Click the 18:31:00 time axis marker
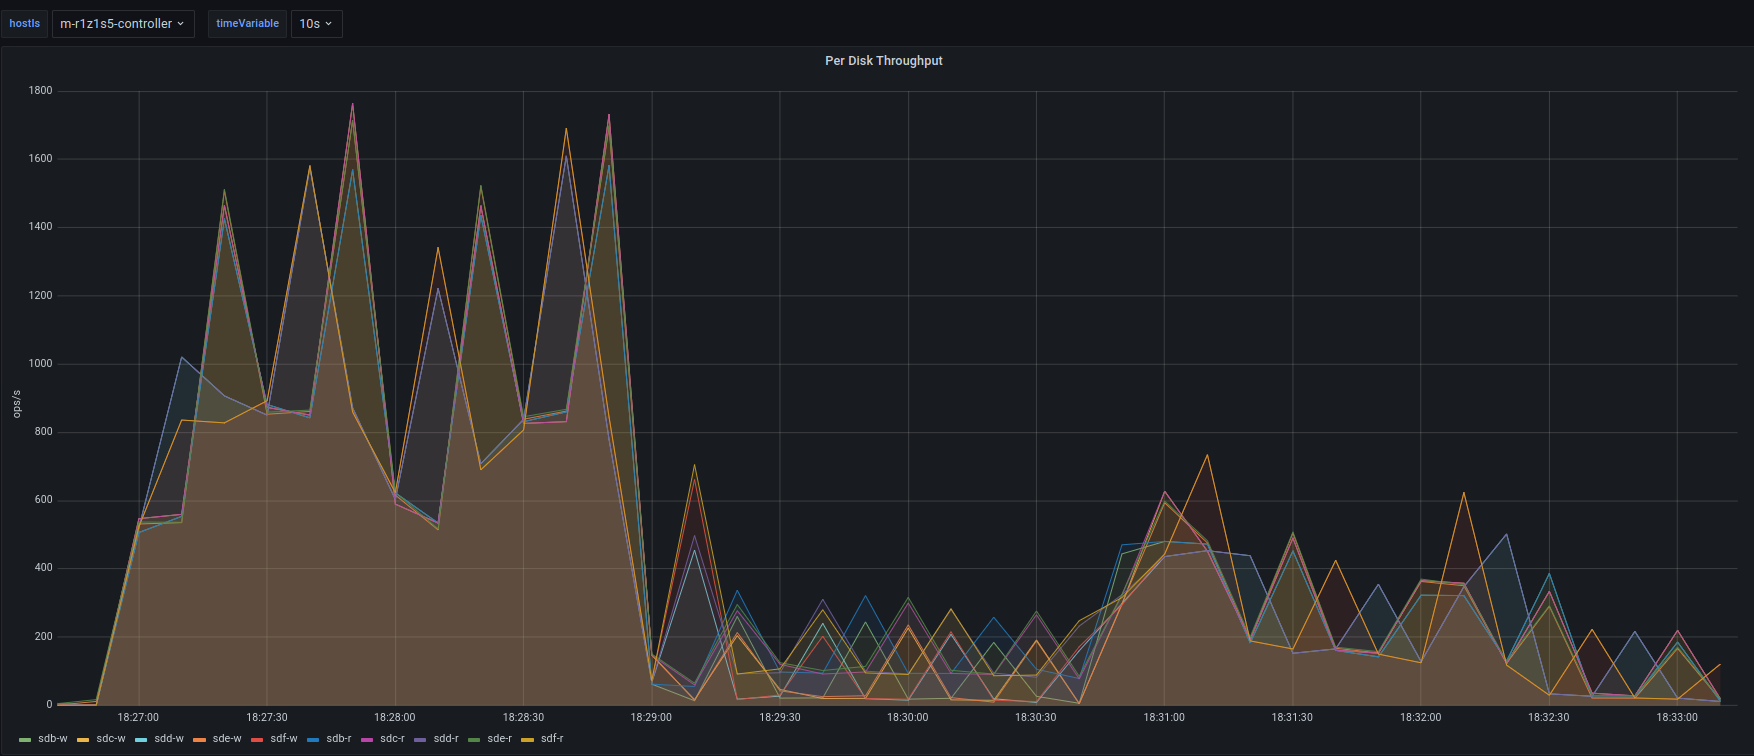The width and height of the screenshot is (1754, 756). [x=1164, y=717]
